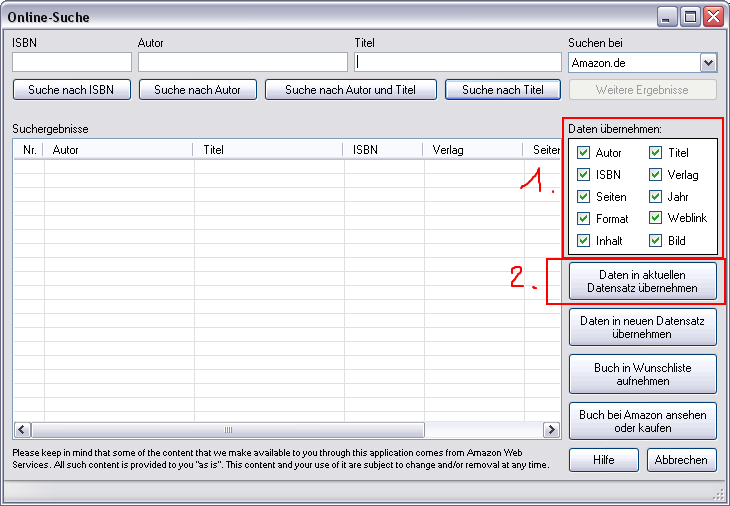The height and width of the screenshot is (506, 730).
Task: Click Daten in neuen Datensatz übernehmen
Action: (x=642, y=327)
